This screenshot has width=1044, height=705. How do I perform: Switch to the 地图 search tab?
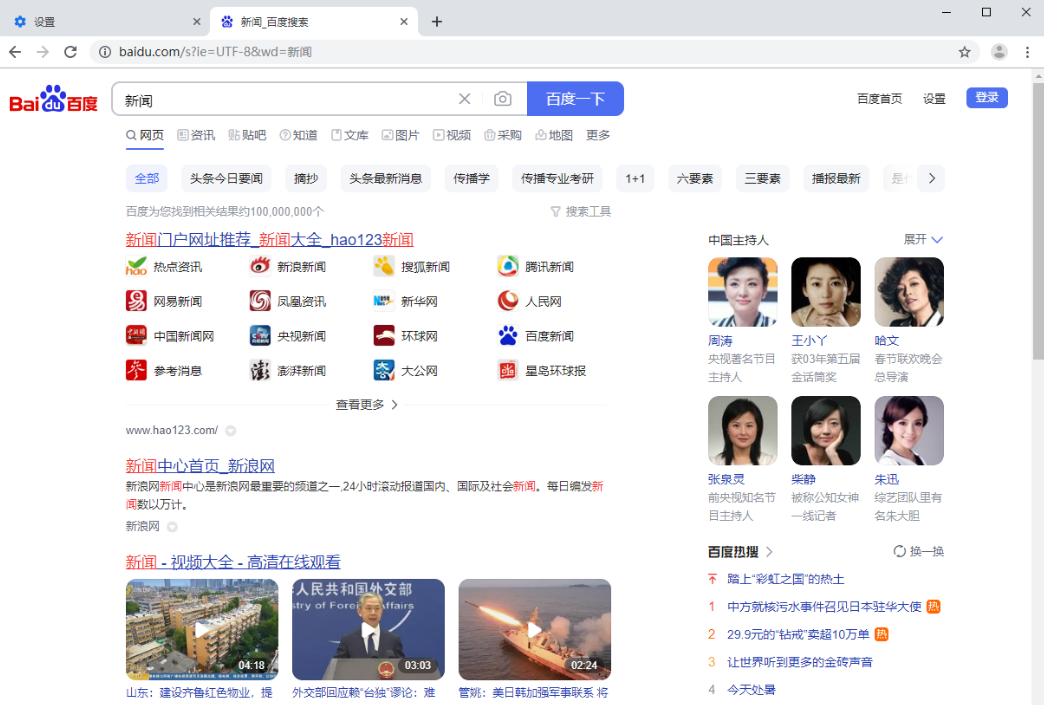pos(554,135)
